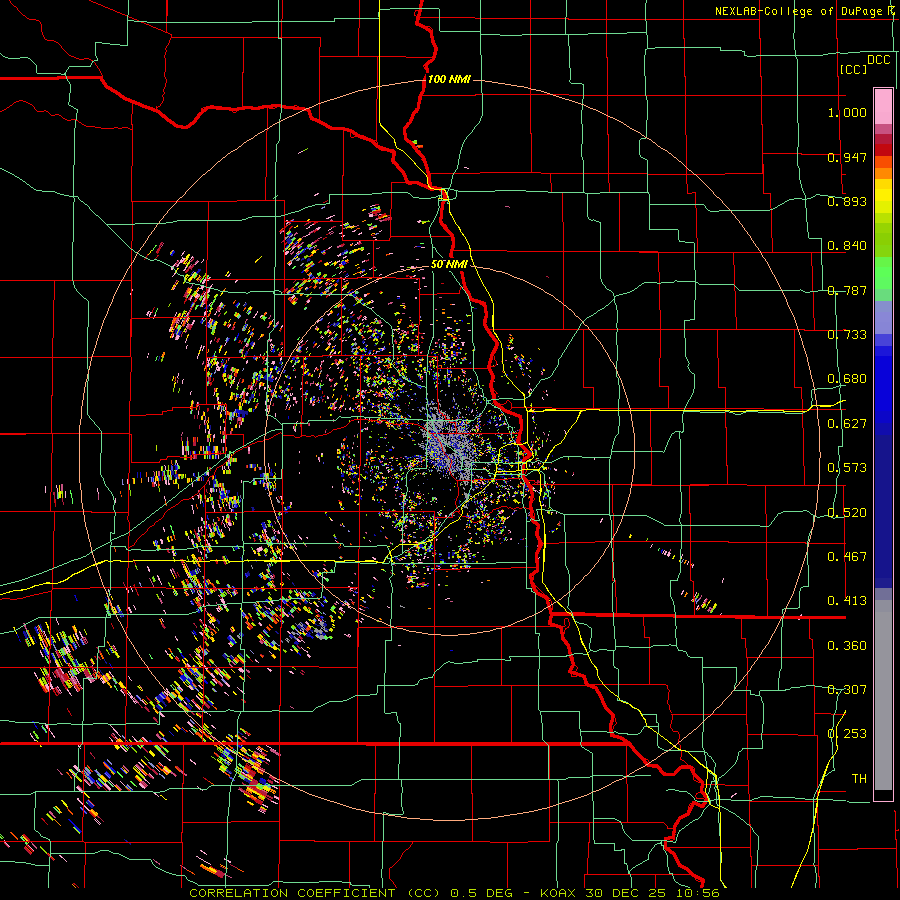Click the CORRELATION COEFFICIENT (CC) caption text
Screen dimensions: 900x900
(x=315, y=893)
